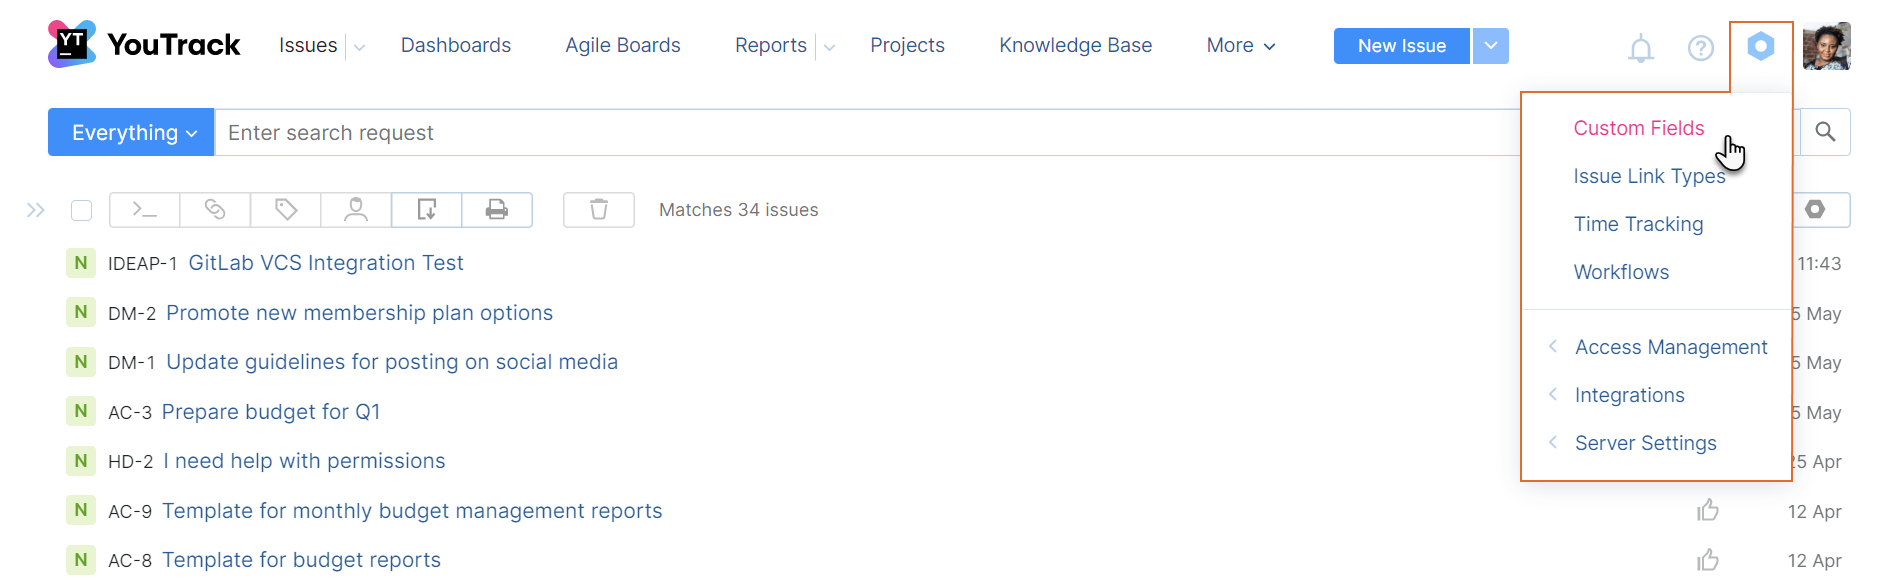Open issue 'Prepare budget for Q1'
Image resolution: width=1898 pixels, height=583 pixels.
point(270,411)
